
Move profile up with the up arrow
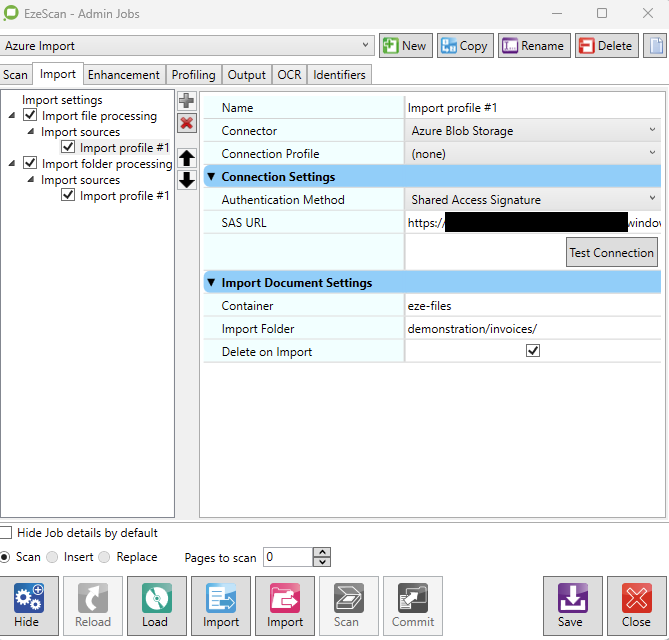pos(186,158)
